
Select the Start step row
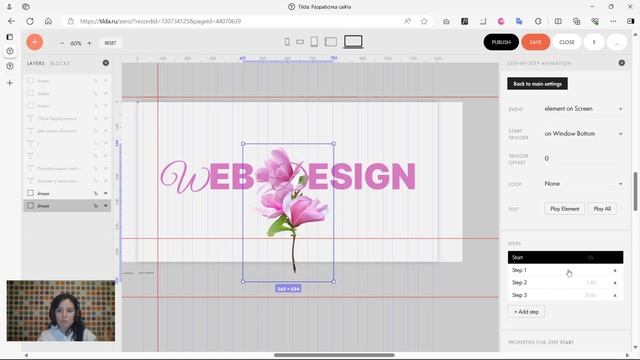pyautogui.click(x=565, y=257)
